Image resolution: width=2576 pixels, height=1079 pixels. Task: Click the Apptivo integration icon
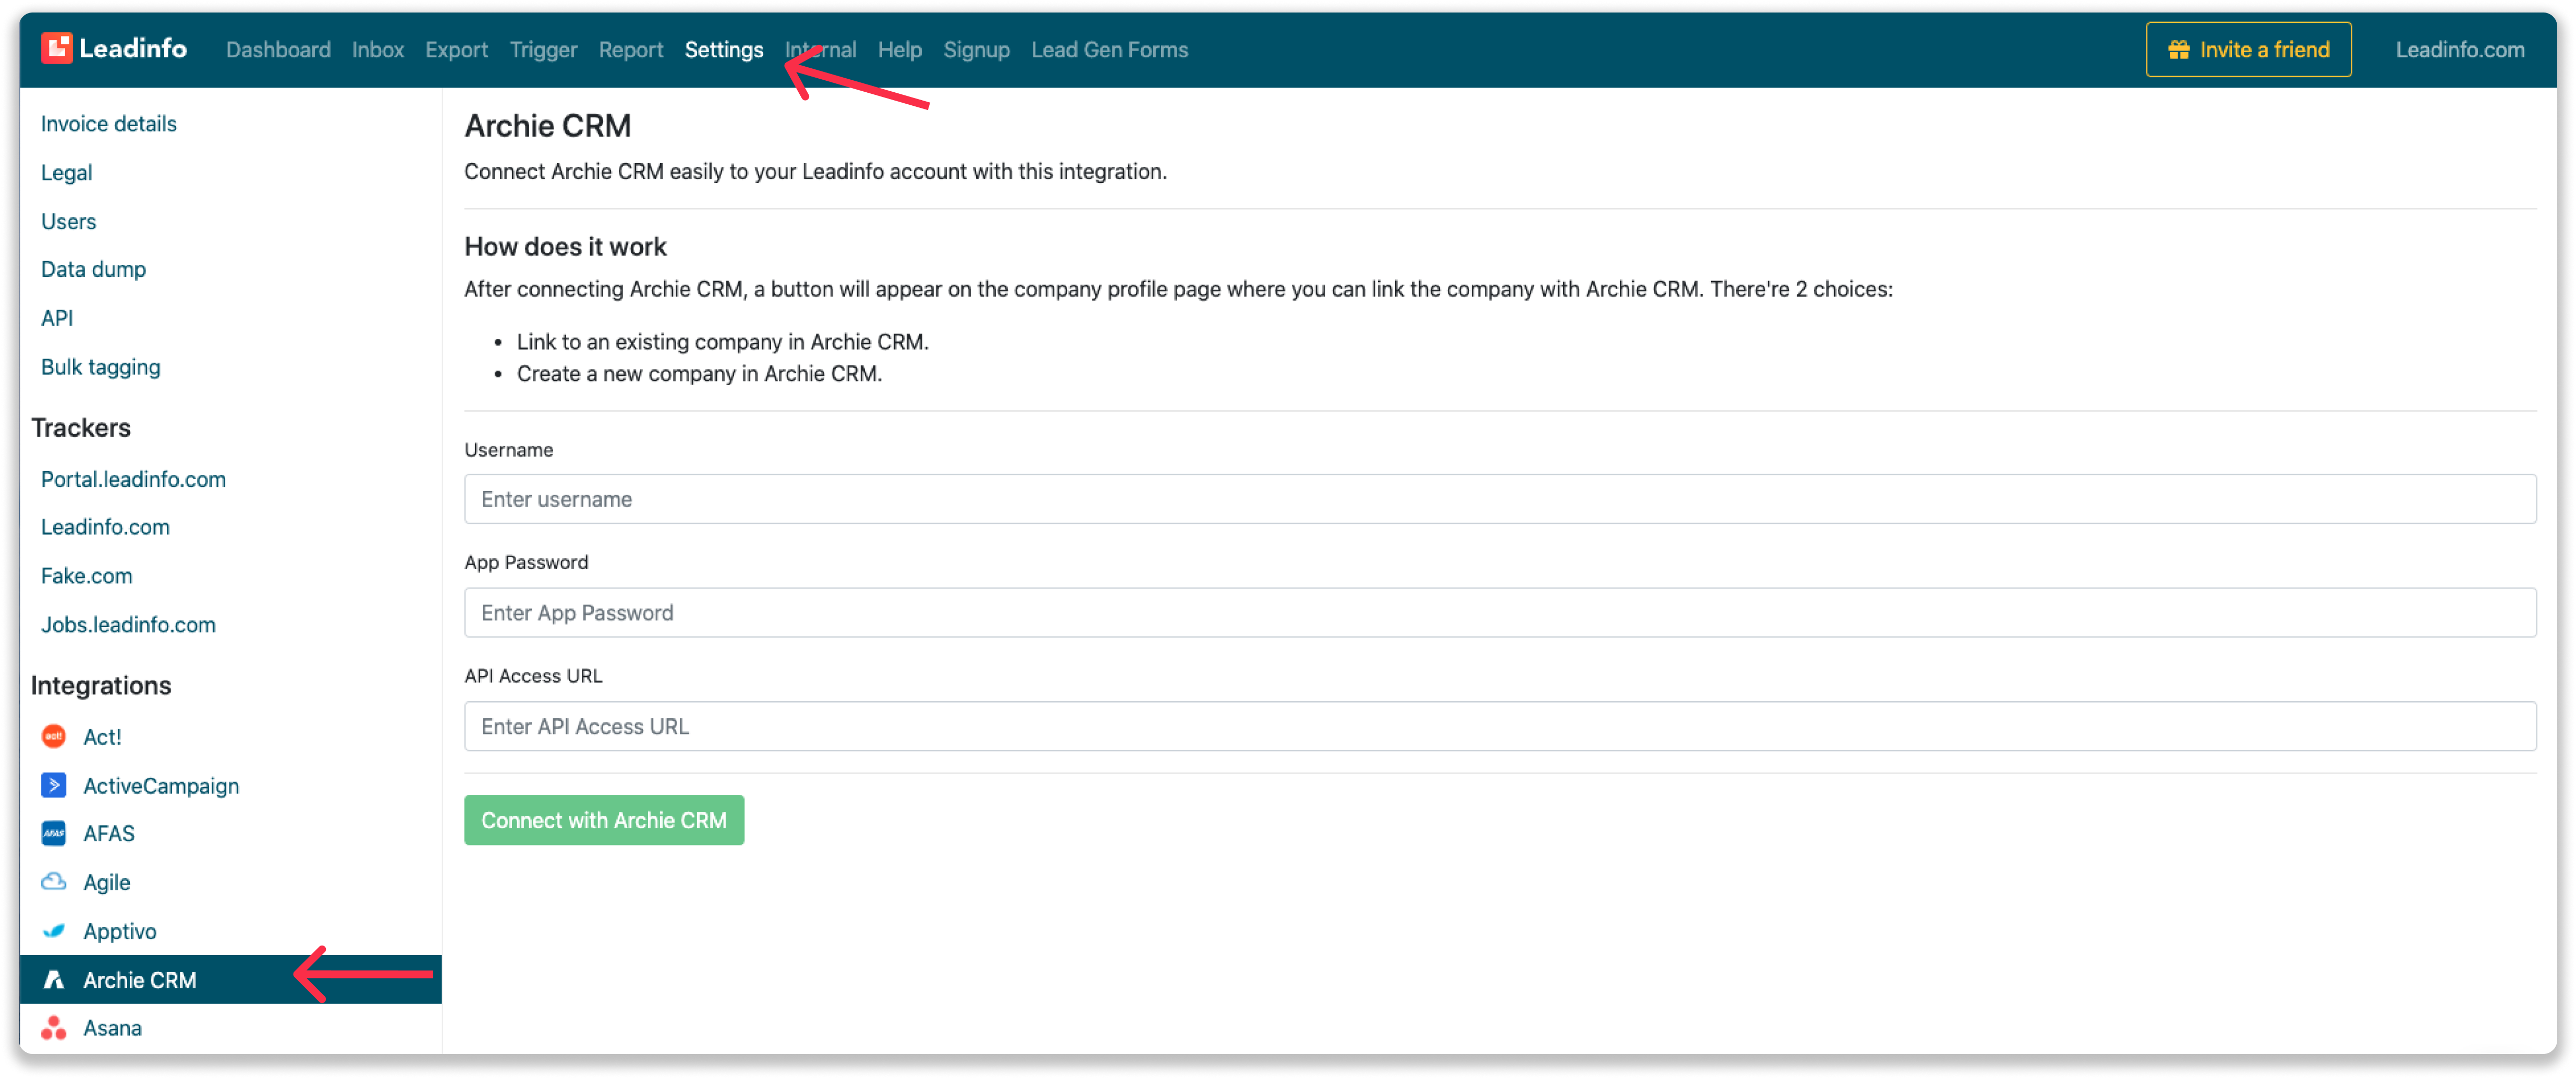(x=54, y=931)
